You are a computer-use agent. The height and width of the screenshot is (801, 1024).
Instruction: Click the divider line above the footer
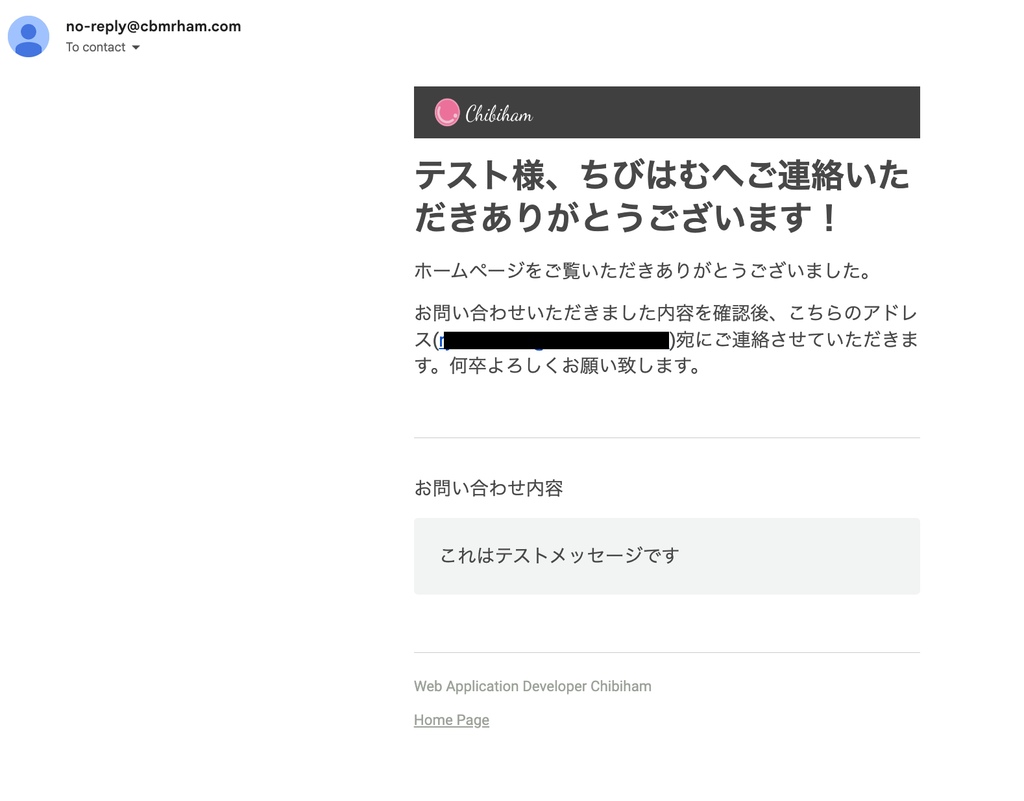click(x=667, y=652)
